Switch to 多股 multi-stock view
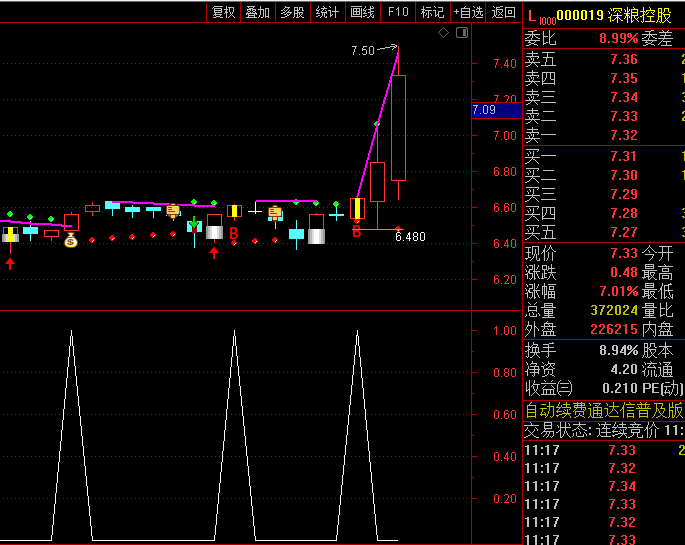 pyautogui.click(x=291, y=12)
